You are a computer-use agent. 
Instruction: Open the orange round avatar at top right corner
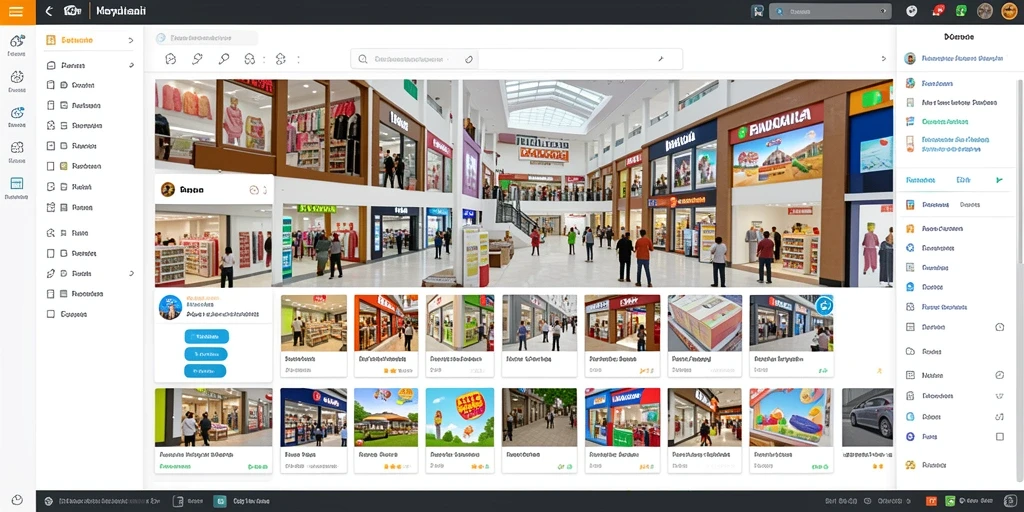coord(1009,11)
